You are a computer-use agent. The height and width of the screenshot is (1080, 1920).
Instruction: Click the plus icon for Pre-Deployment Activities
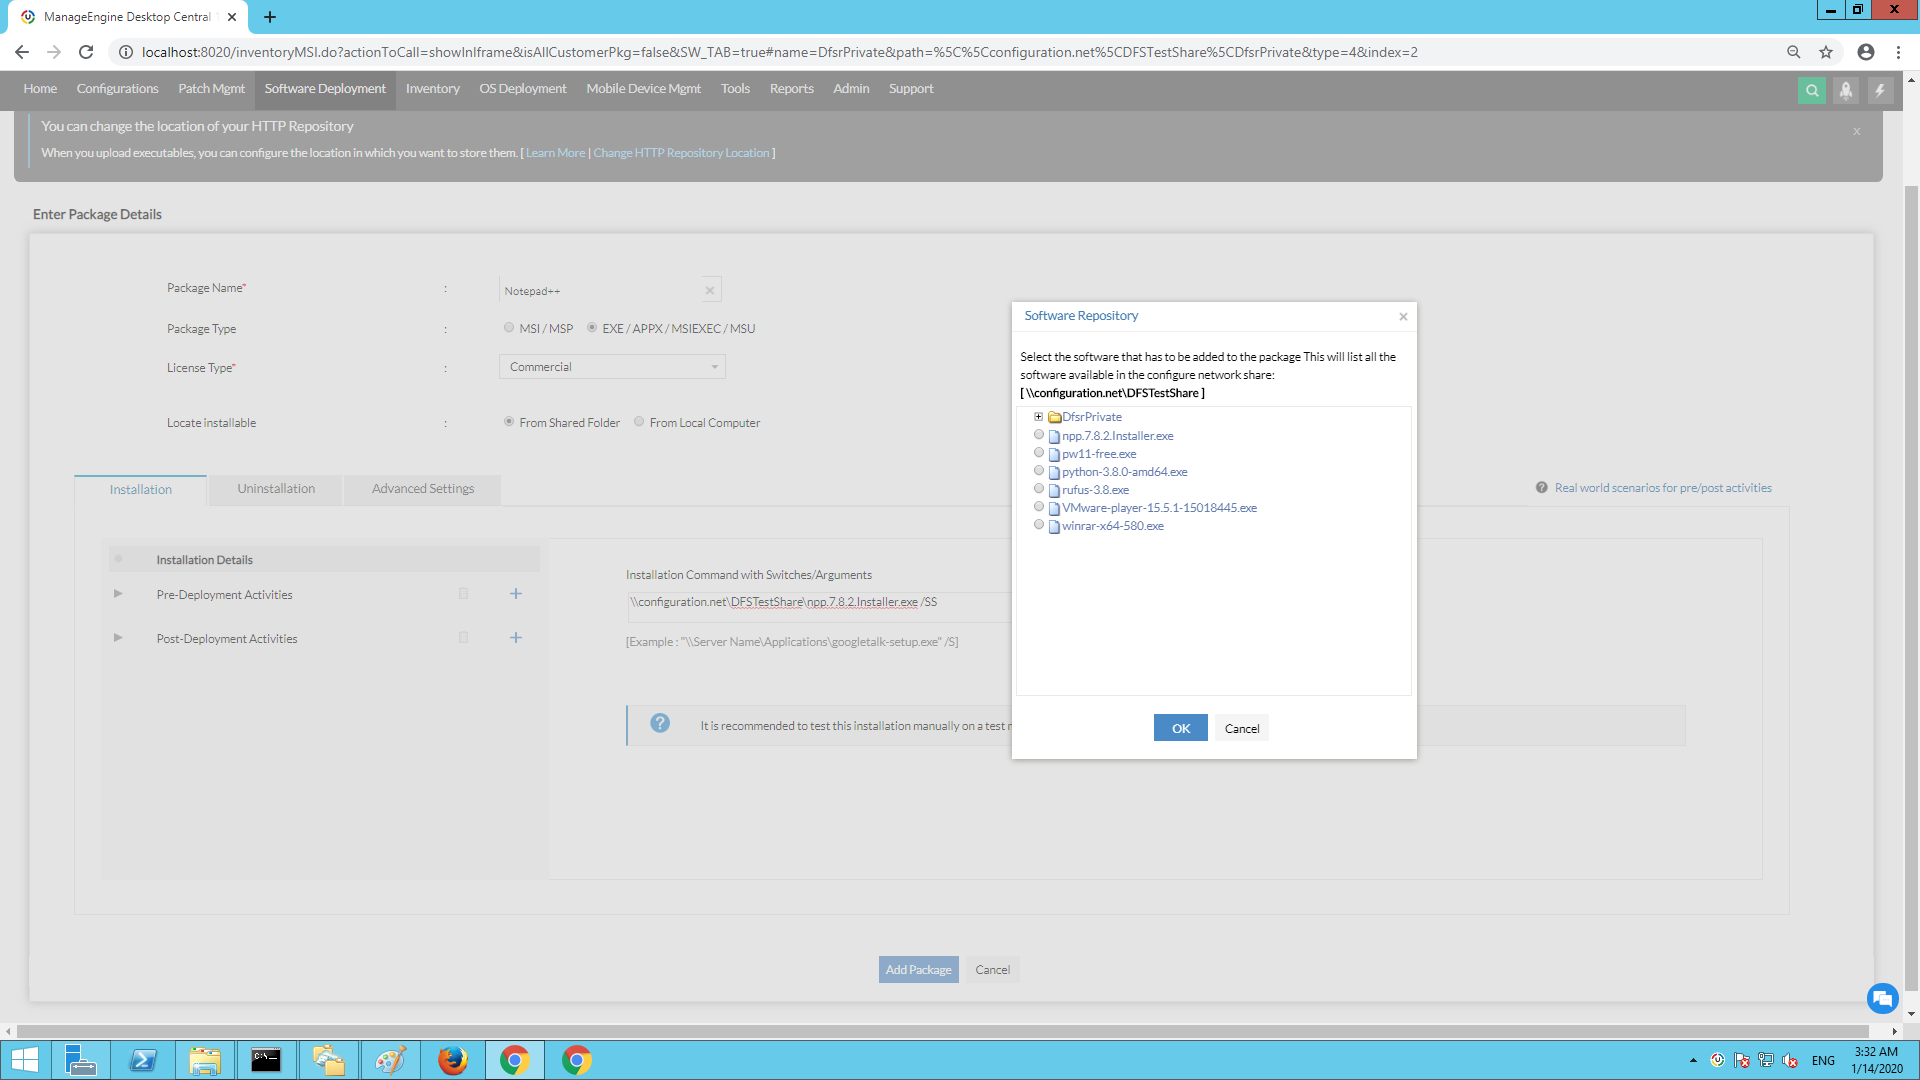coord(516,594)
